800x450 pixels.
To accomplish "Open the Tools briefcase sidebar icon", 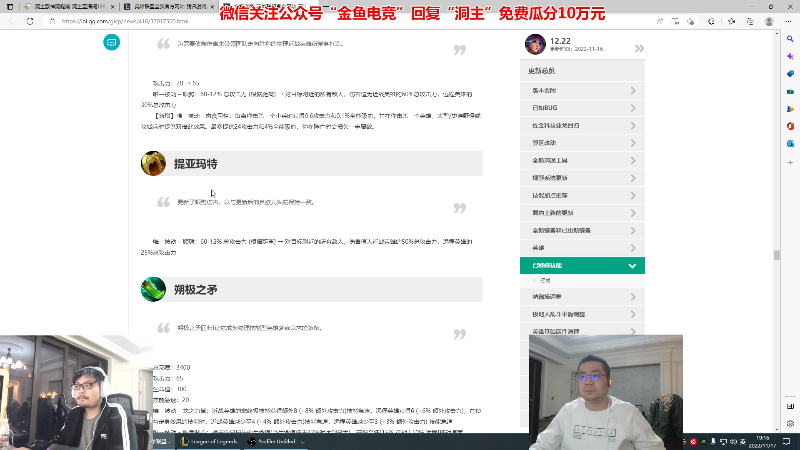I will 790,91.
